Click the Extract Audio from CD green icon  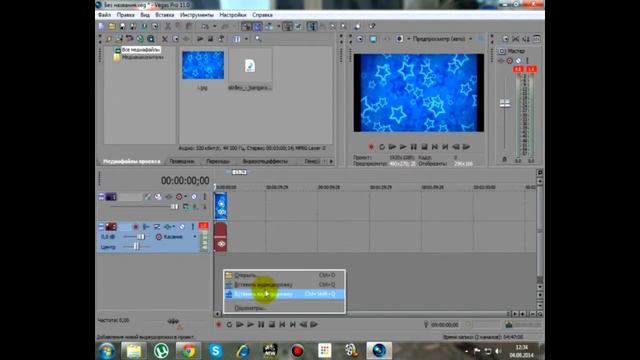coord(140,39)
